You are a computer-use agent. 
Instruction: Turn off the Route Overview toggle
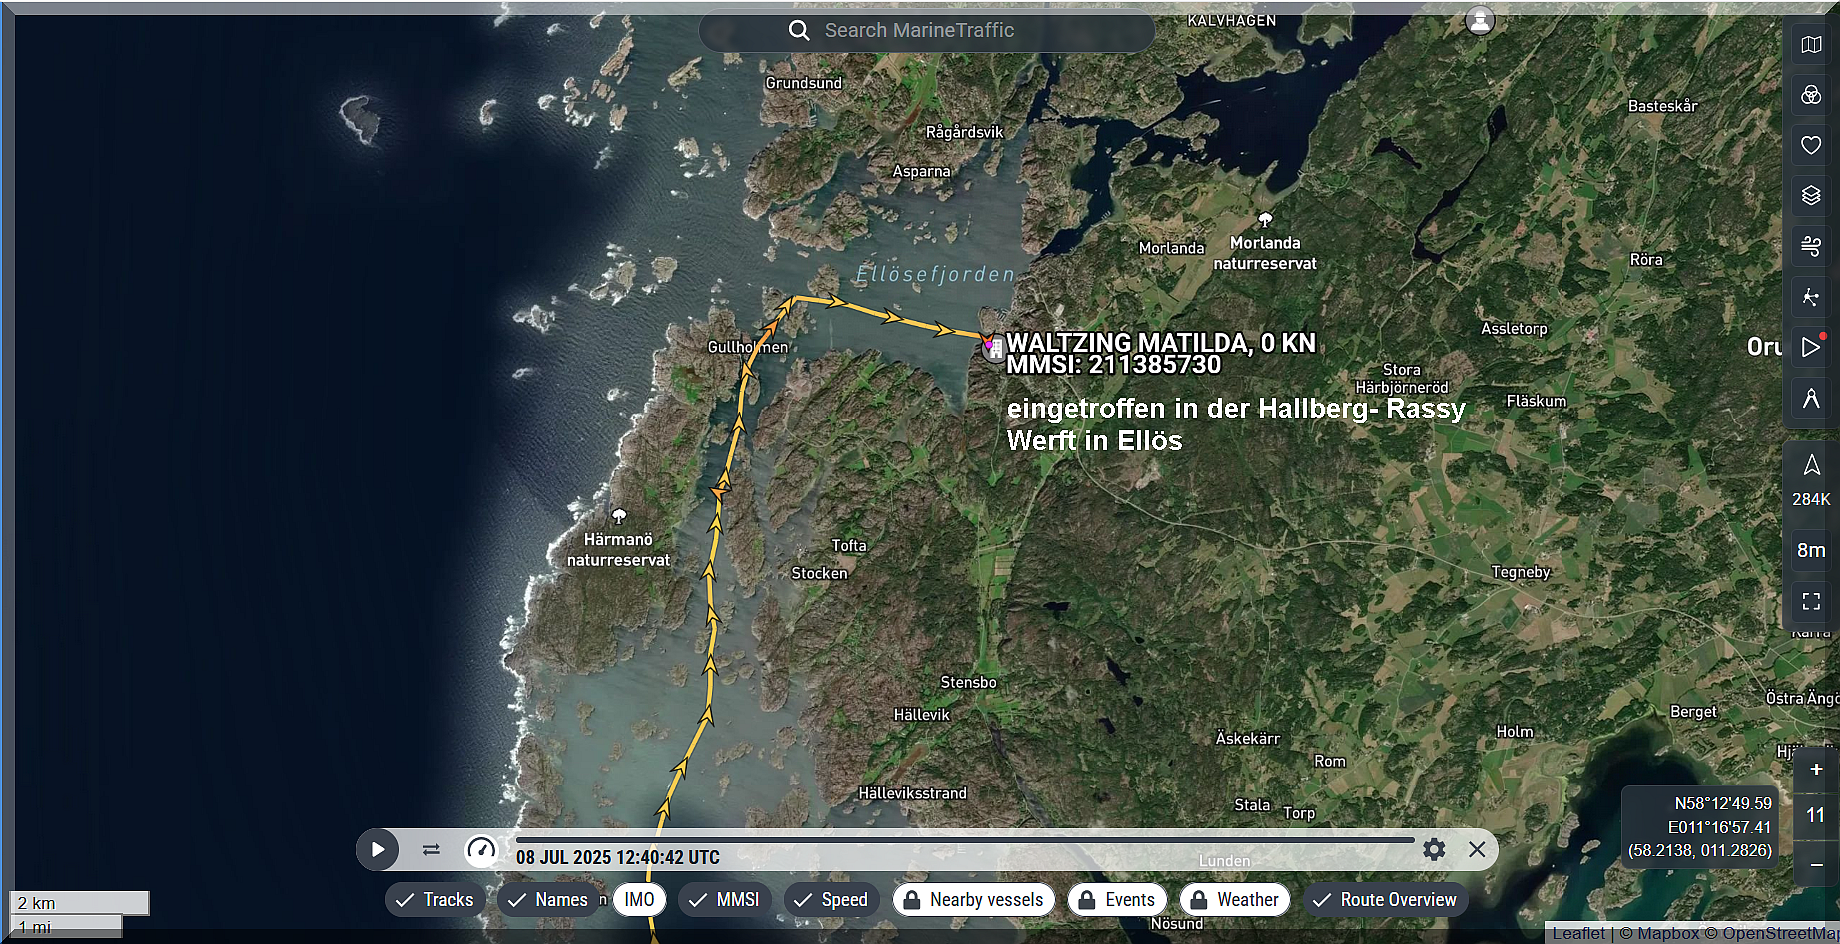(1385, 900)
